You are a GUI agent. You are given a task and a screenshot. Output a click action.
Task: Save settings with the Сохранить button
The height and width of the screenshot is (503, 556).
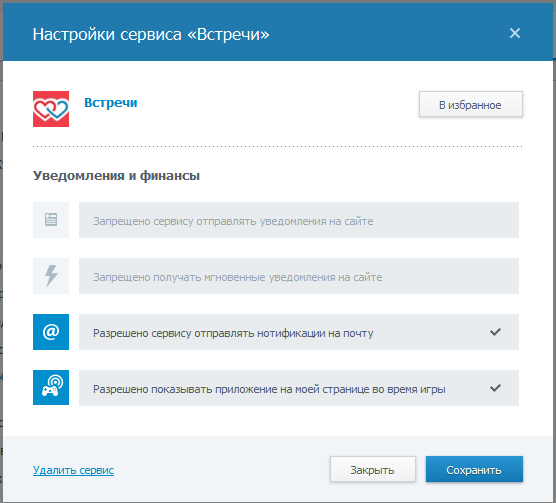click(x=474, y=469)
